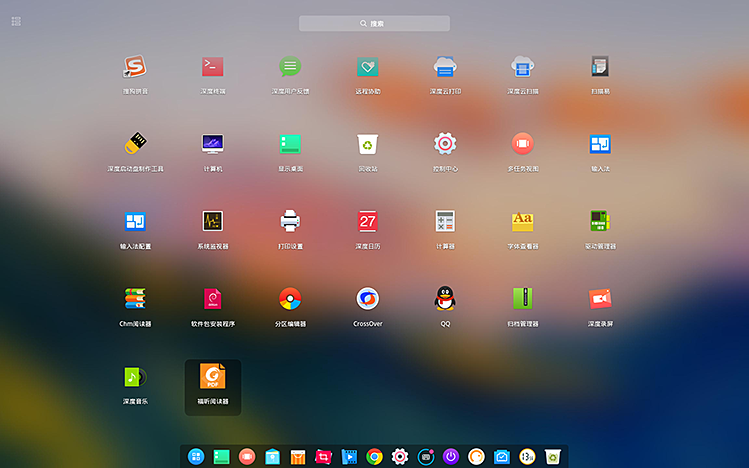The height and width of the screenshot is (468, 749).
Task: Launch Deepin Music (深度音乐)
Action: (x=135, y=376)
